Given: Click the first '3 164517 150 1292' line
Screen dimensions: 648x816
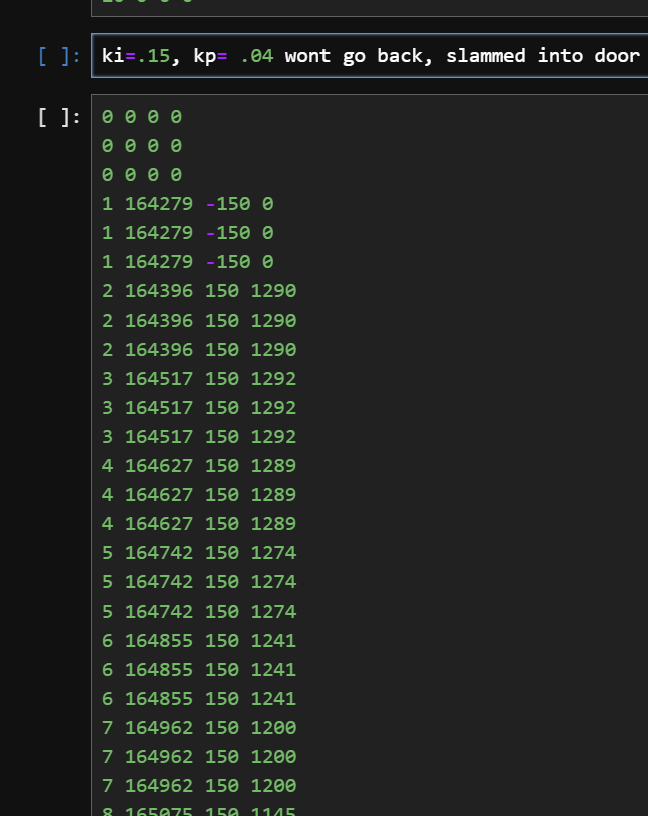Looking at the screenshot, I should tap(199, 379).
